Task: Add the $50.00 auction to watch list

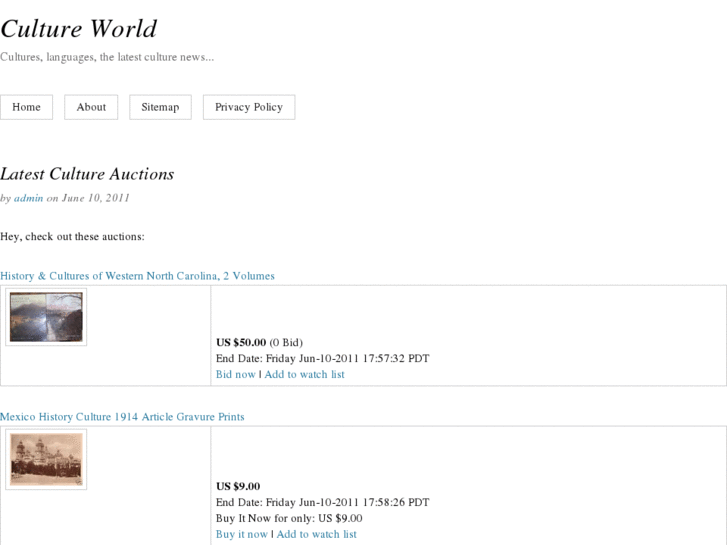Action: [x=305, y=374]
